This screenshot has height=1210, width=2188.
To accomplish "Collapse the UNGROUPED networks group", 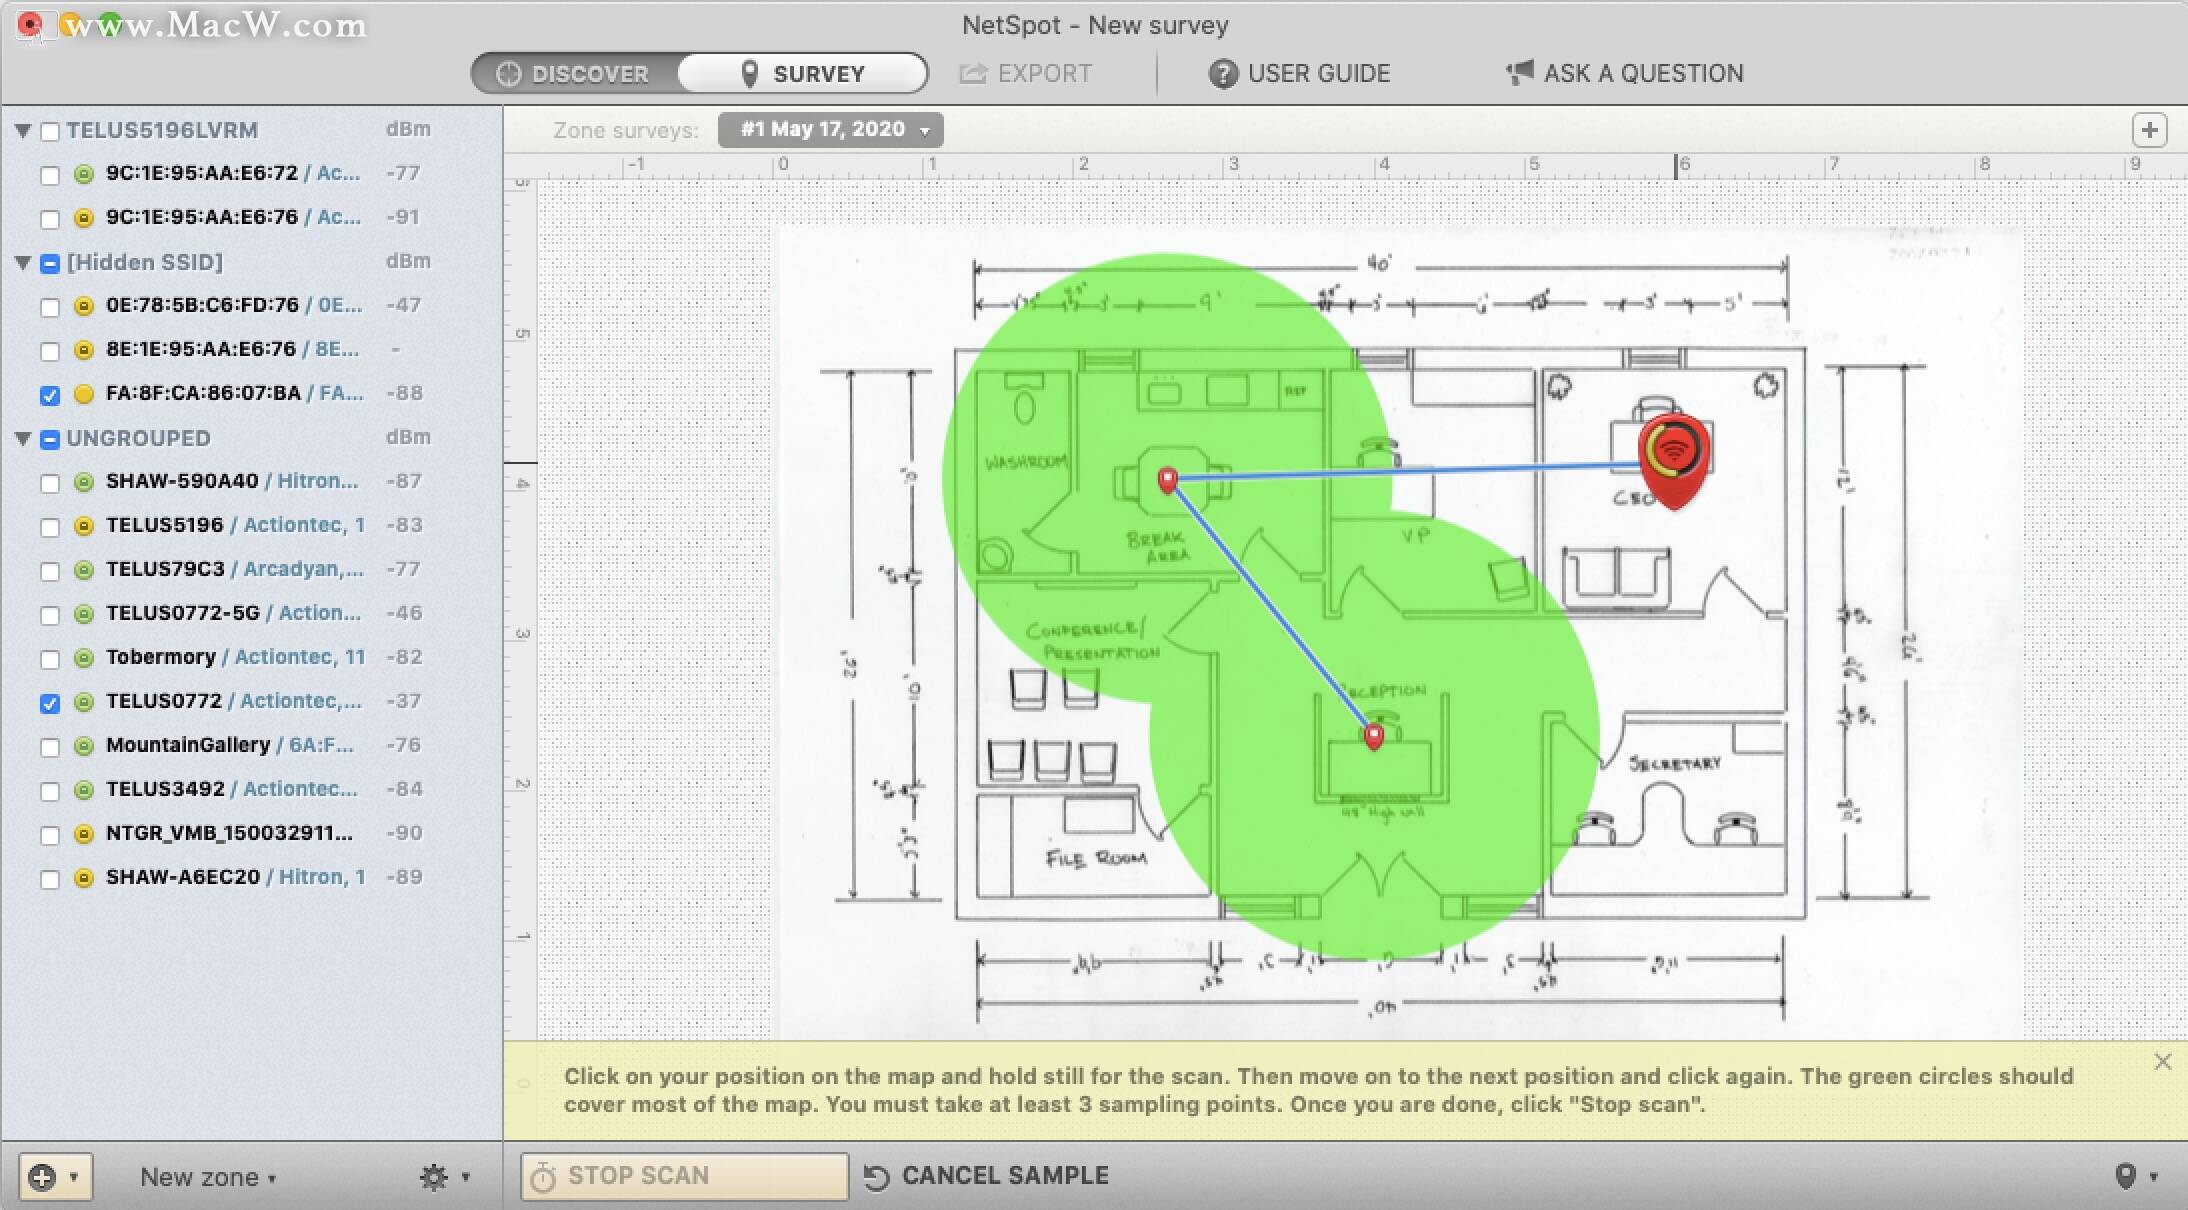I will 23,439.
